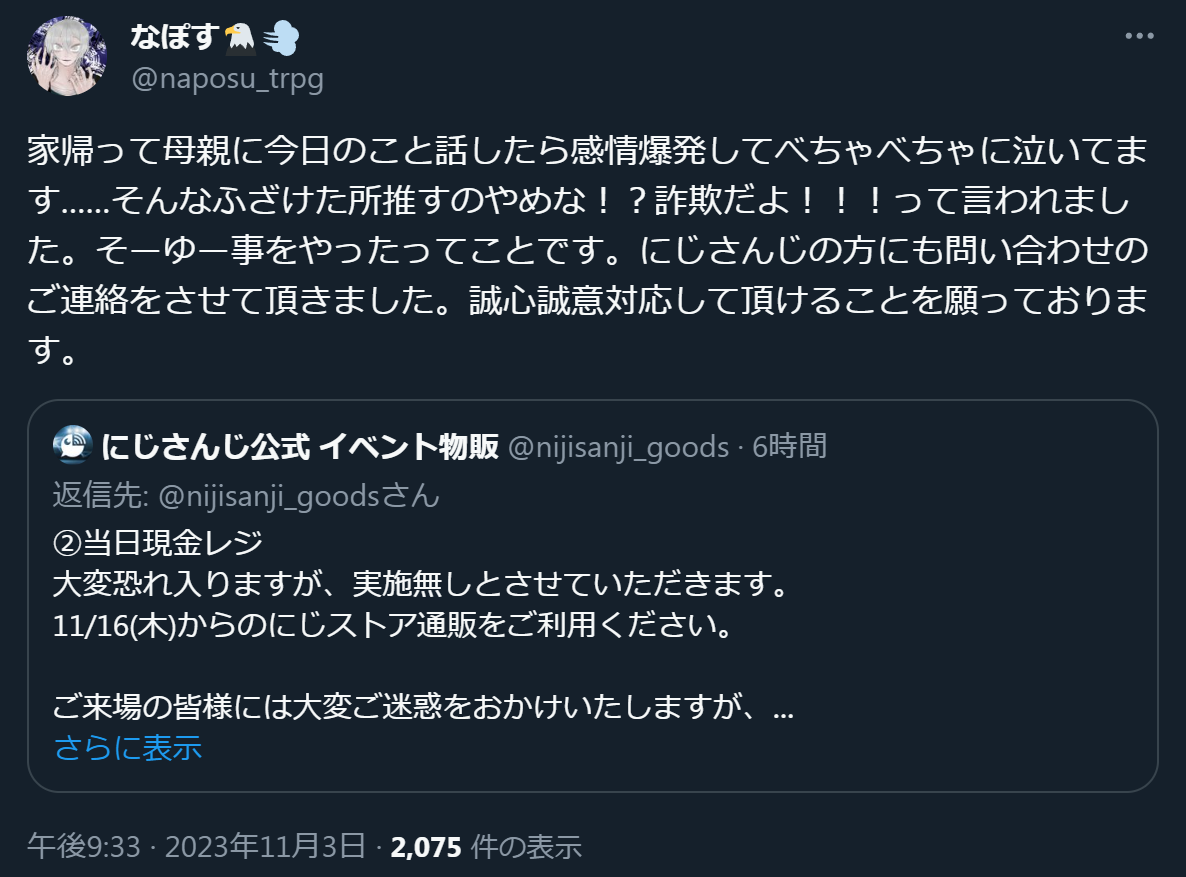Click the 2023年11月3日 post date
The height and width of the screenshot is (877, 1186).
pyautogui.click(x=264, y=848)
